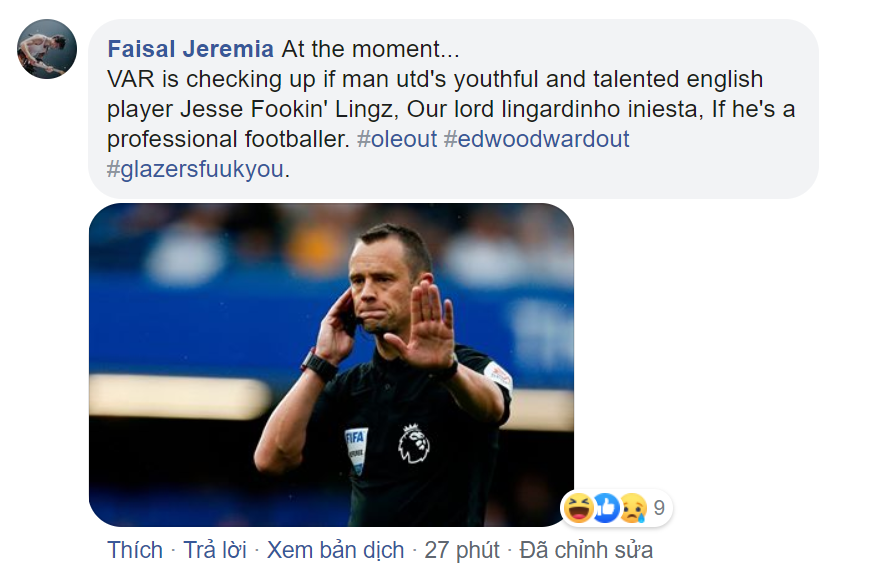Open the Faisal Jeremia profile name link
The width and height of the screenshot is (876, 571).
click(191, 49)
